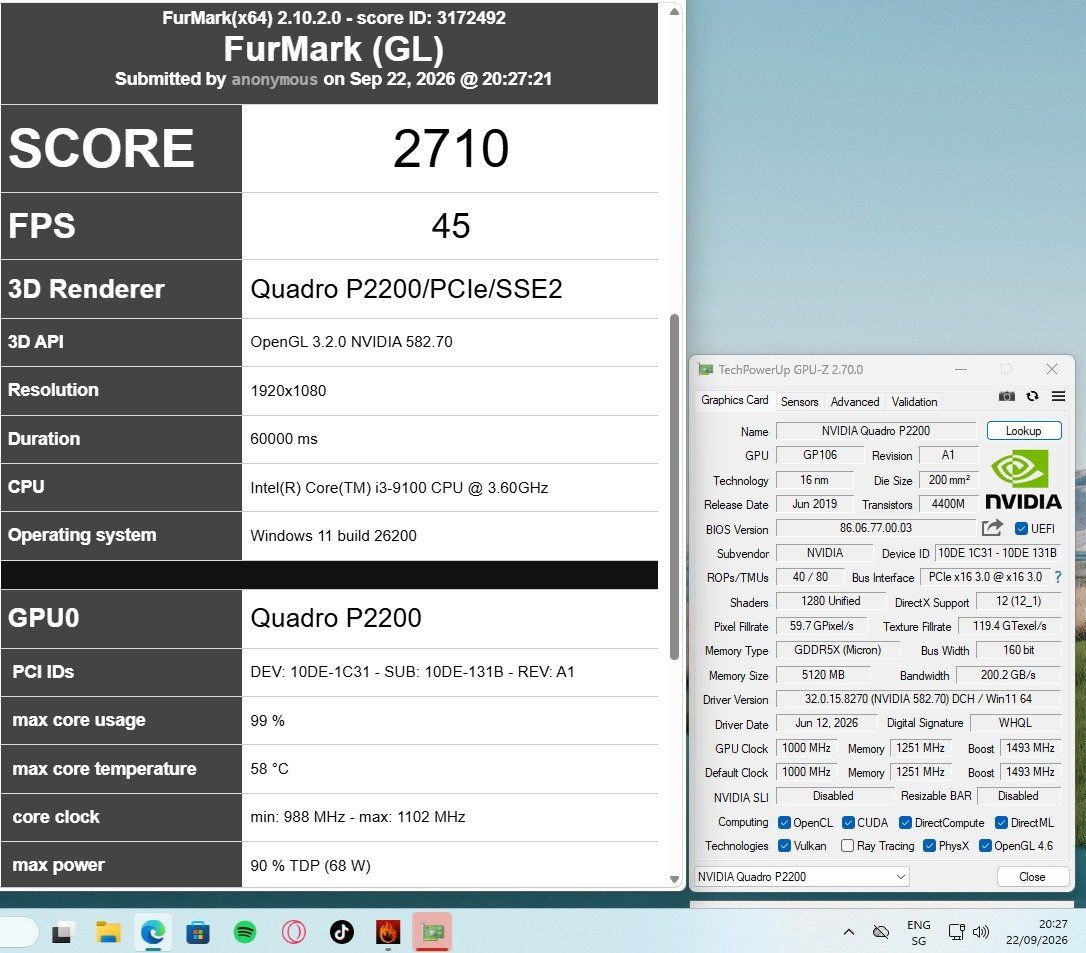
Task: Toggle OpenCL checkbox
Action: click(784, 822)
